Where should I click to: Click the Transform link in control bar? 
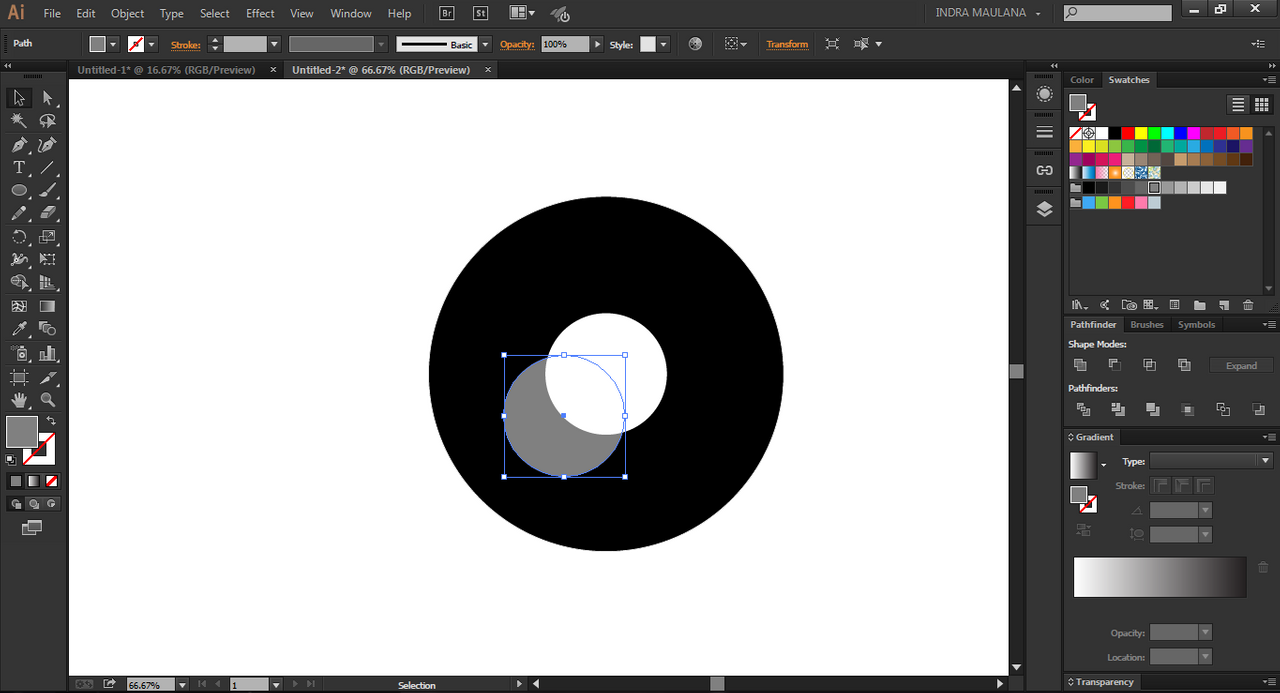(x=787, y=44)
